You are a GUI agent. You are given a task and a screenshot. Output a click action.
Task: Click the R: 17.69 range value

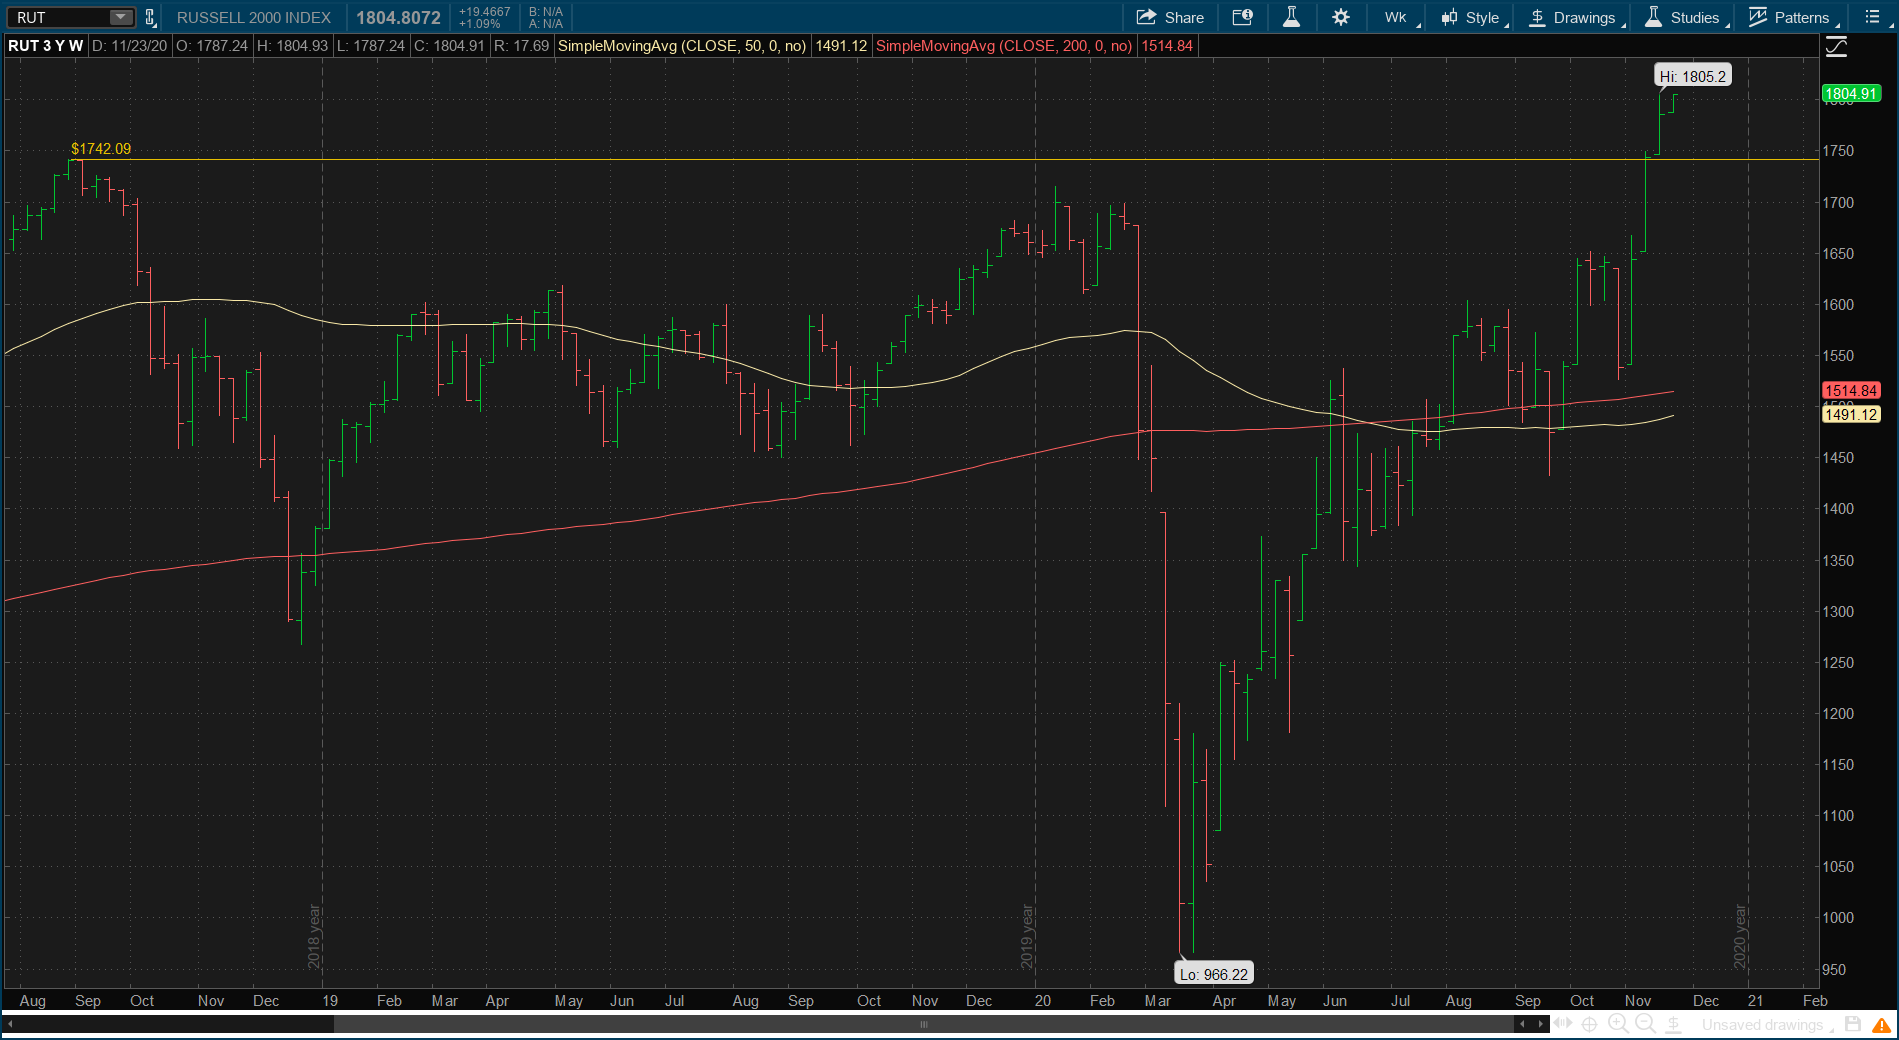tap(522, 46)
